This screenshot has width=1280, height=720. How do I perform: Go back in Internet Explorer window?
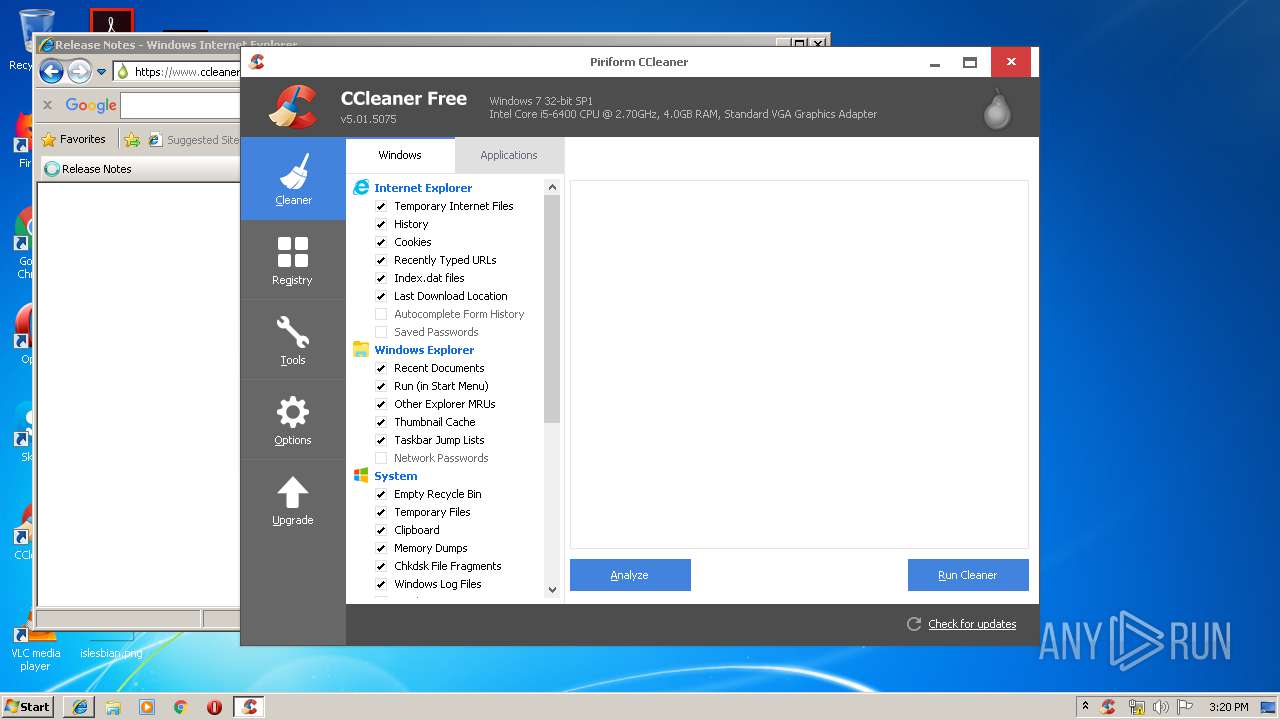point(52,71)
